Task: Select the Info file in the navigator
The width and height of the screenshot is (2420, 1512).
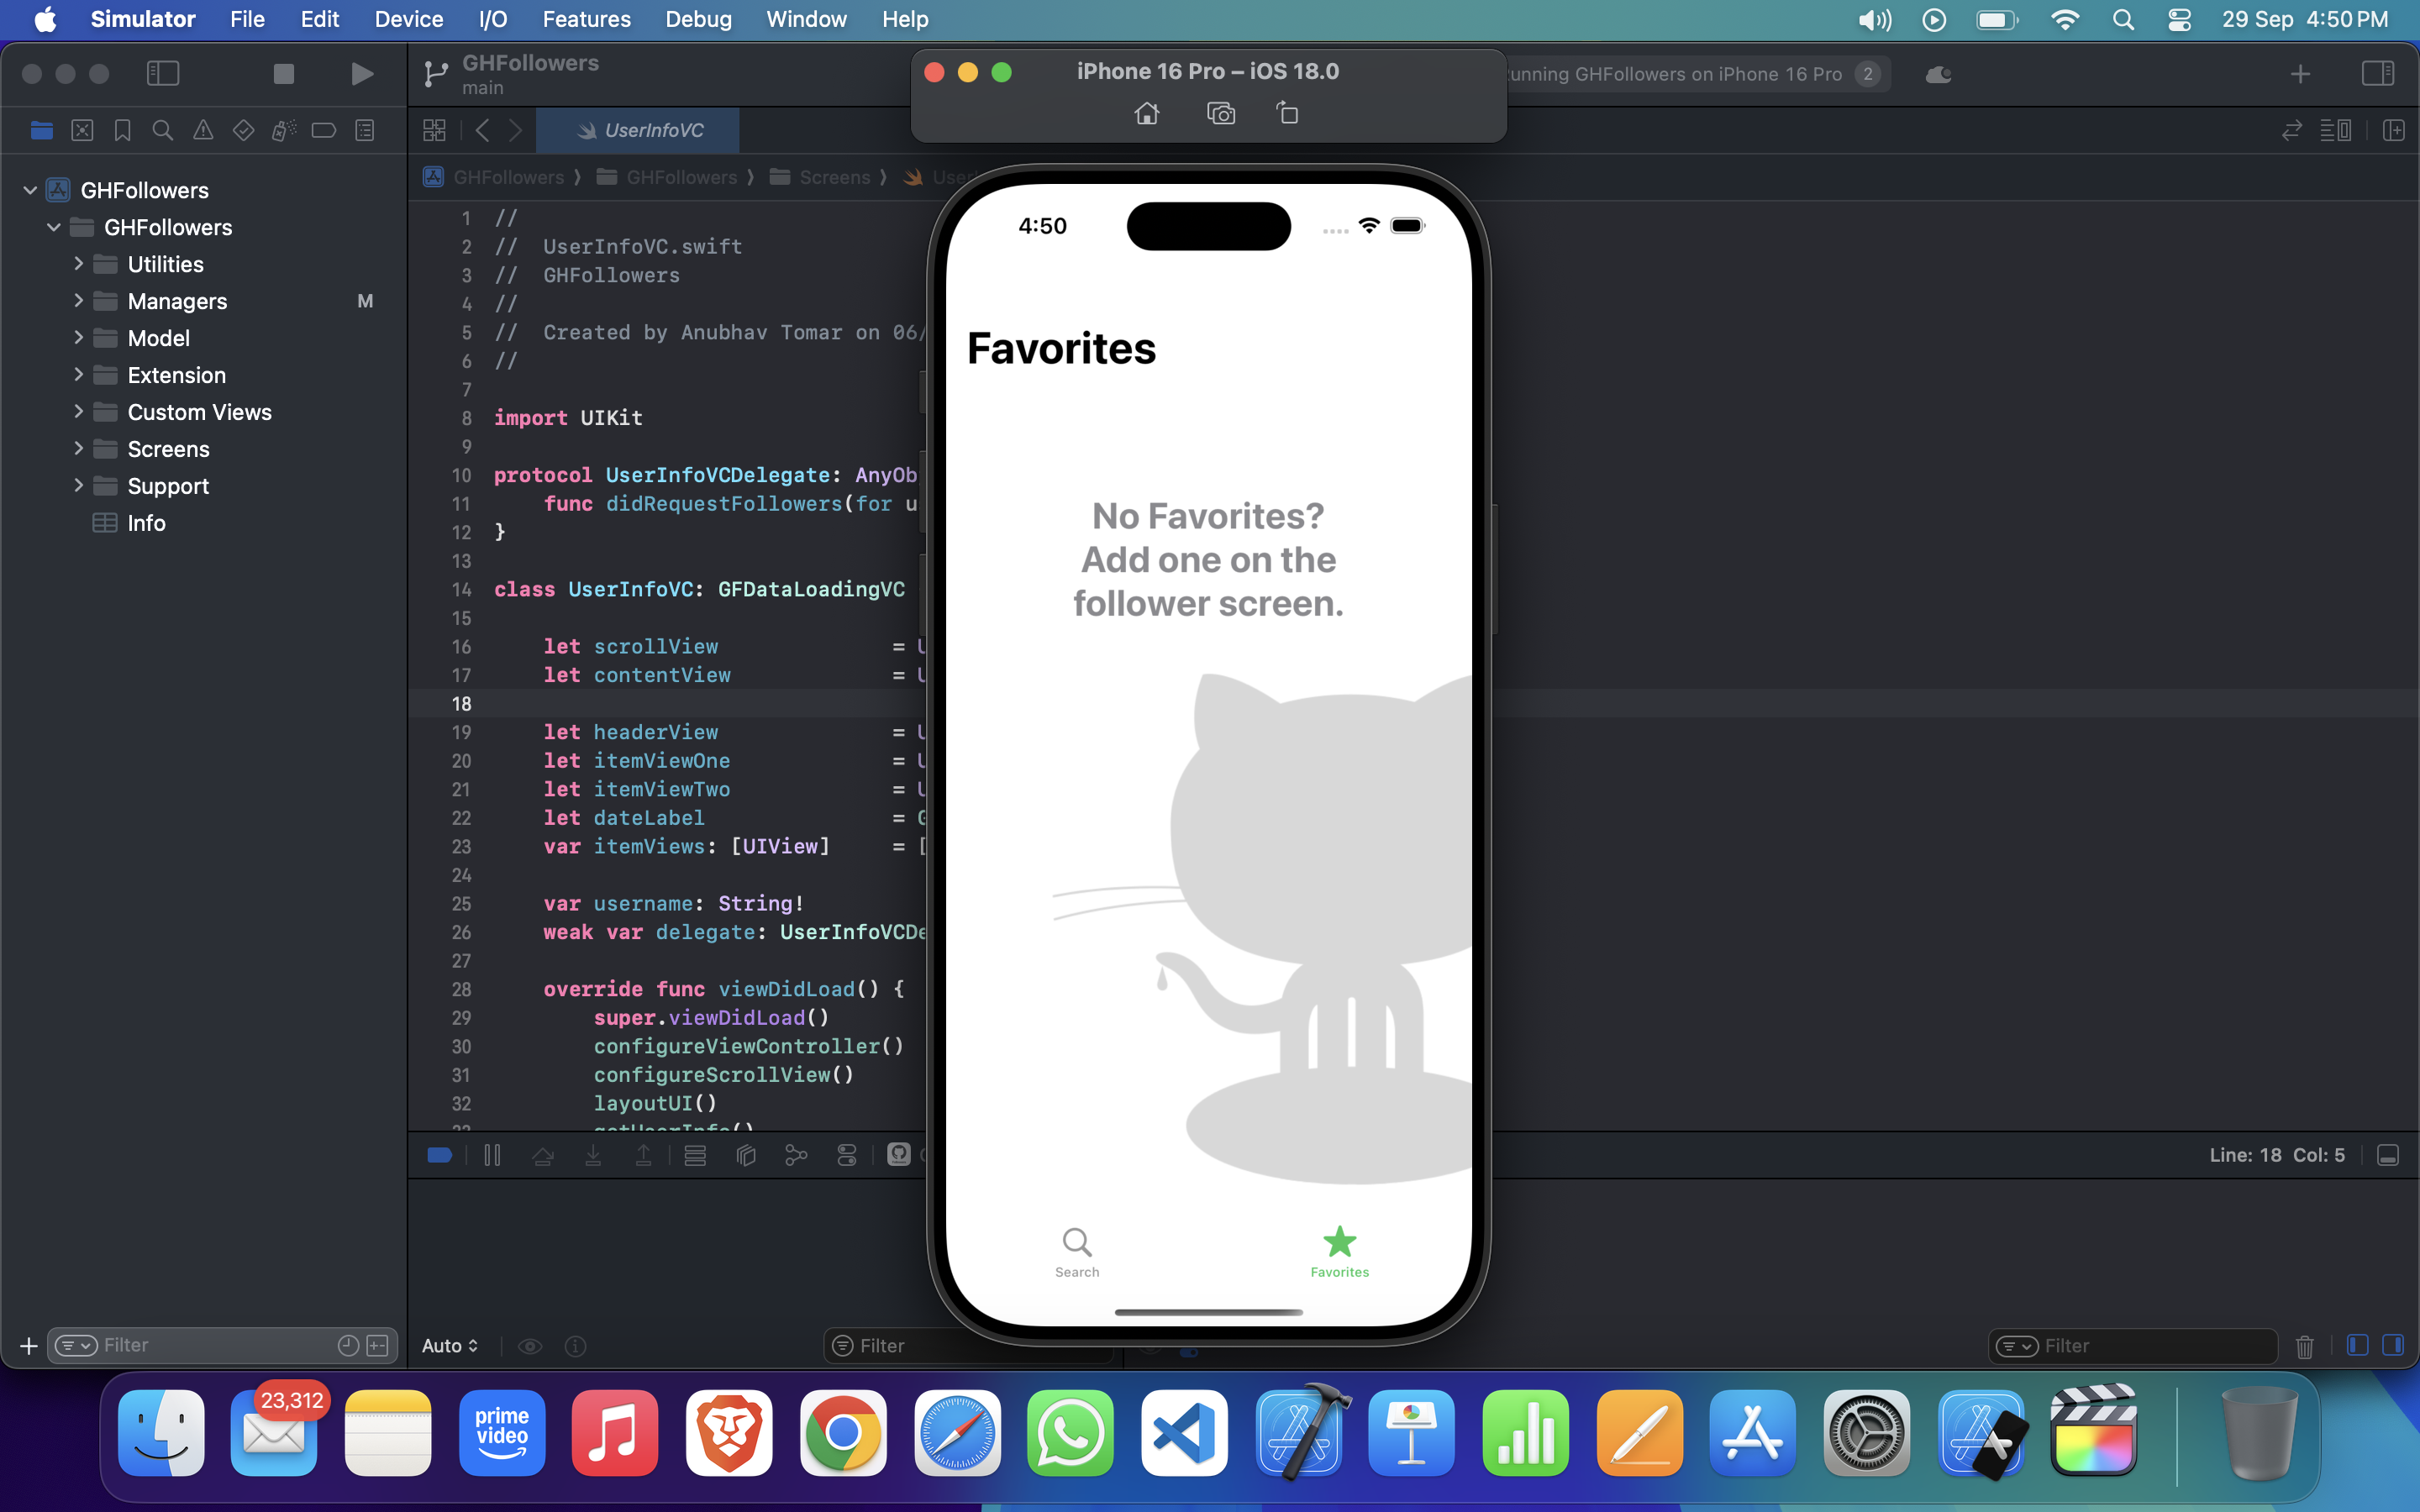Action: 146,523
